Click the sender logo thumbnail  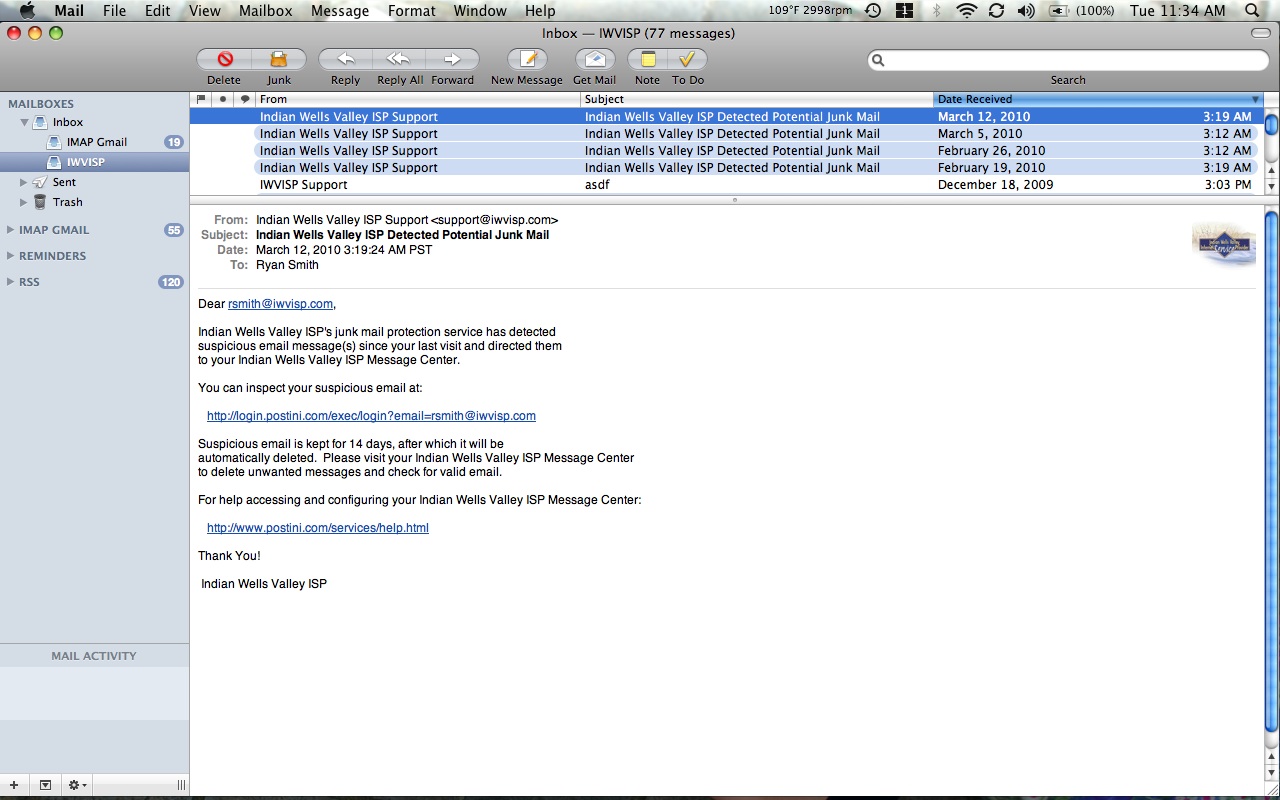(1224, 243)
